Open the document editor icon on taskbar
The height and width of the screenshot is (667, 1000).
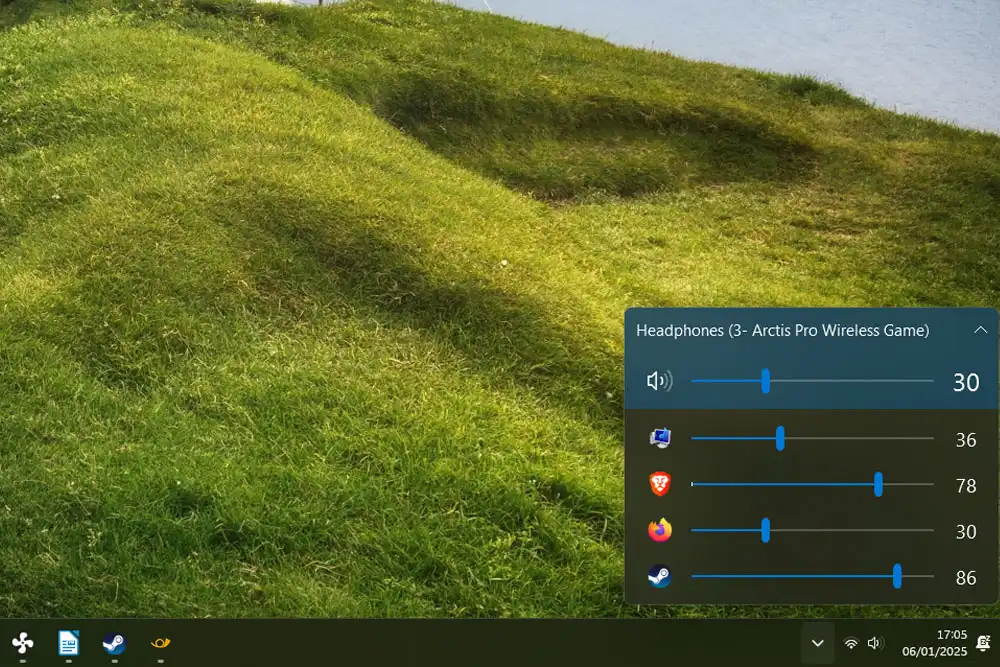(x=68, y=643)
